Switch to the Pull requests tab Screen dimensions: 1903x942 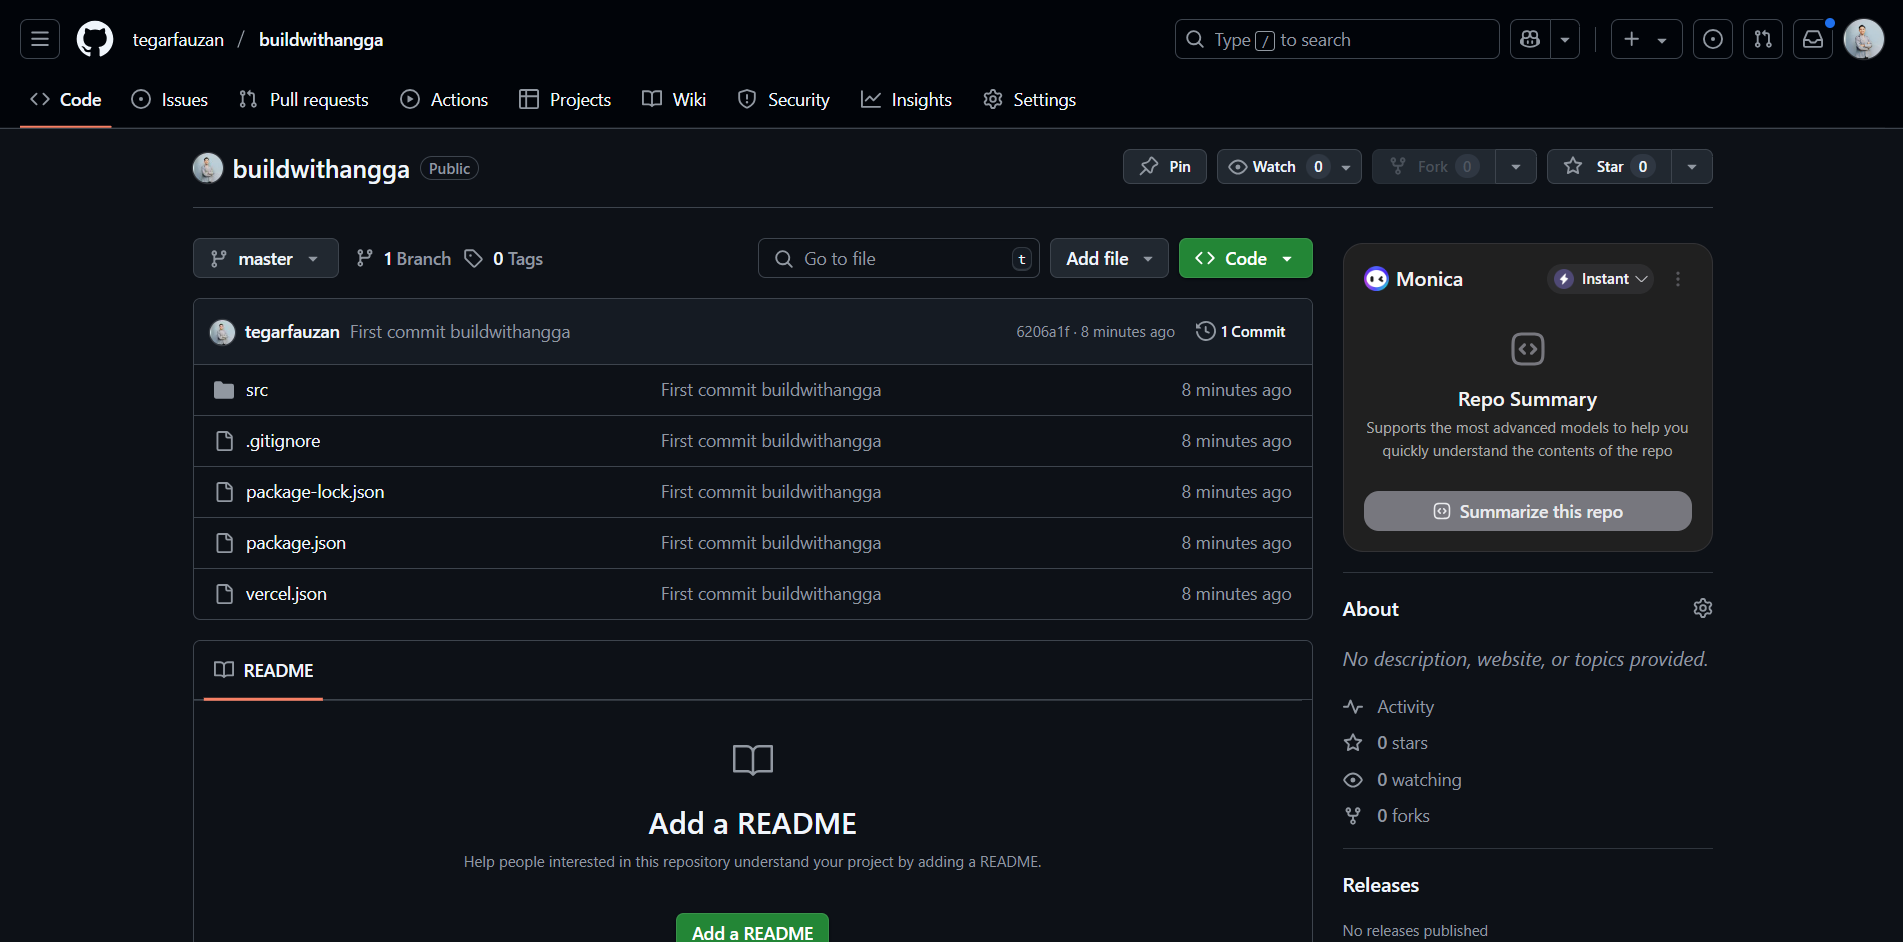pos(304,100)
